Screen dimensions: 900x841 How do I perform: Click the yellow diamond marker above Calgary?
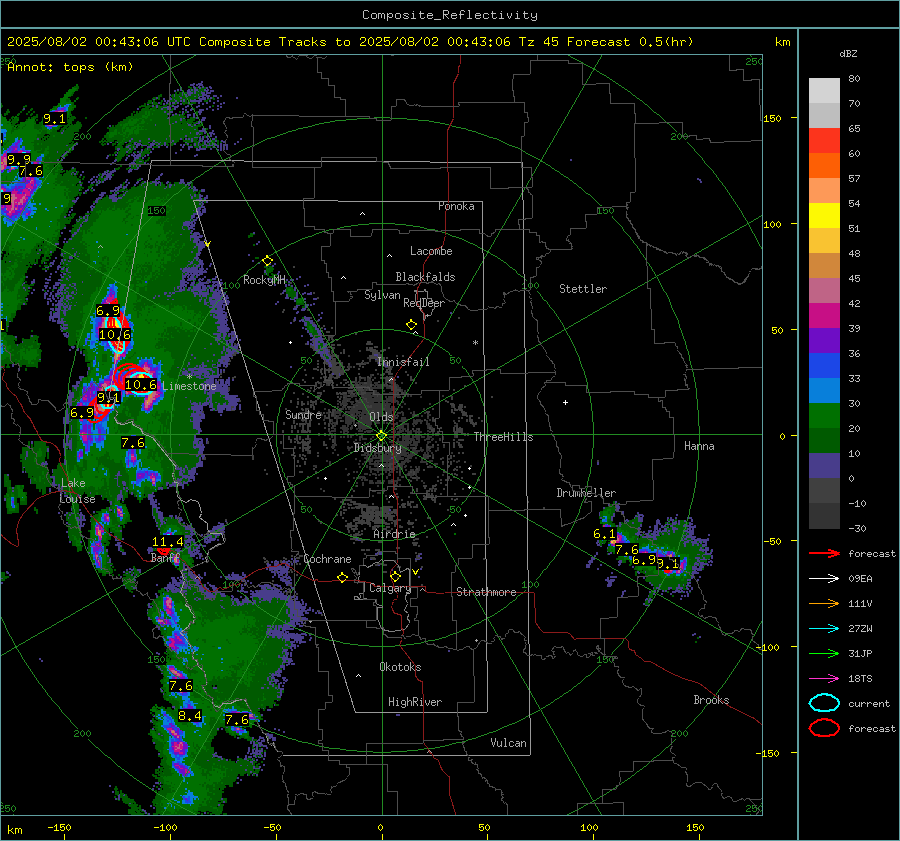coord(395,576)
